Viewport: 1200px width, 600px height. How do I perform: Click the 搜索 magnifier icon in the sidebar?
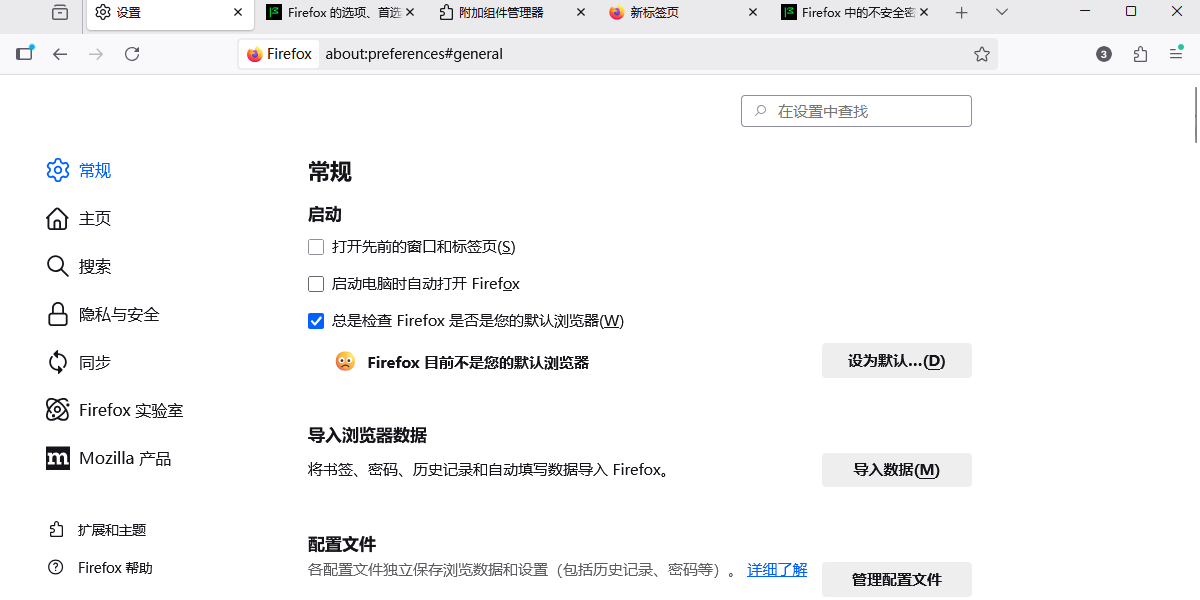pos(58,266)
